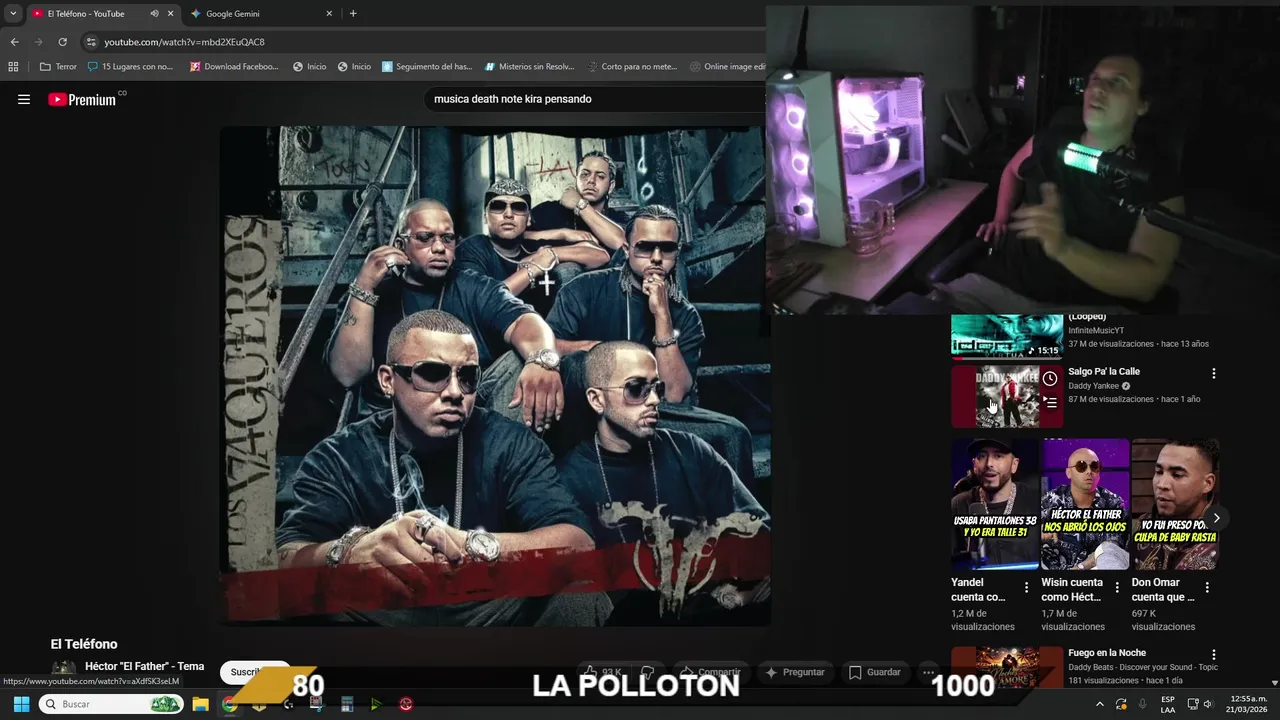Open the Chrome apps grid shortcut
Viewport: 1280px width, 720px height.
13,67
